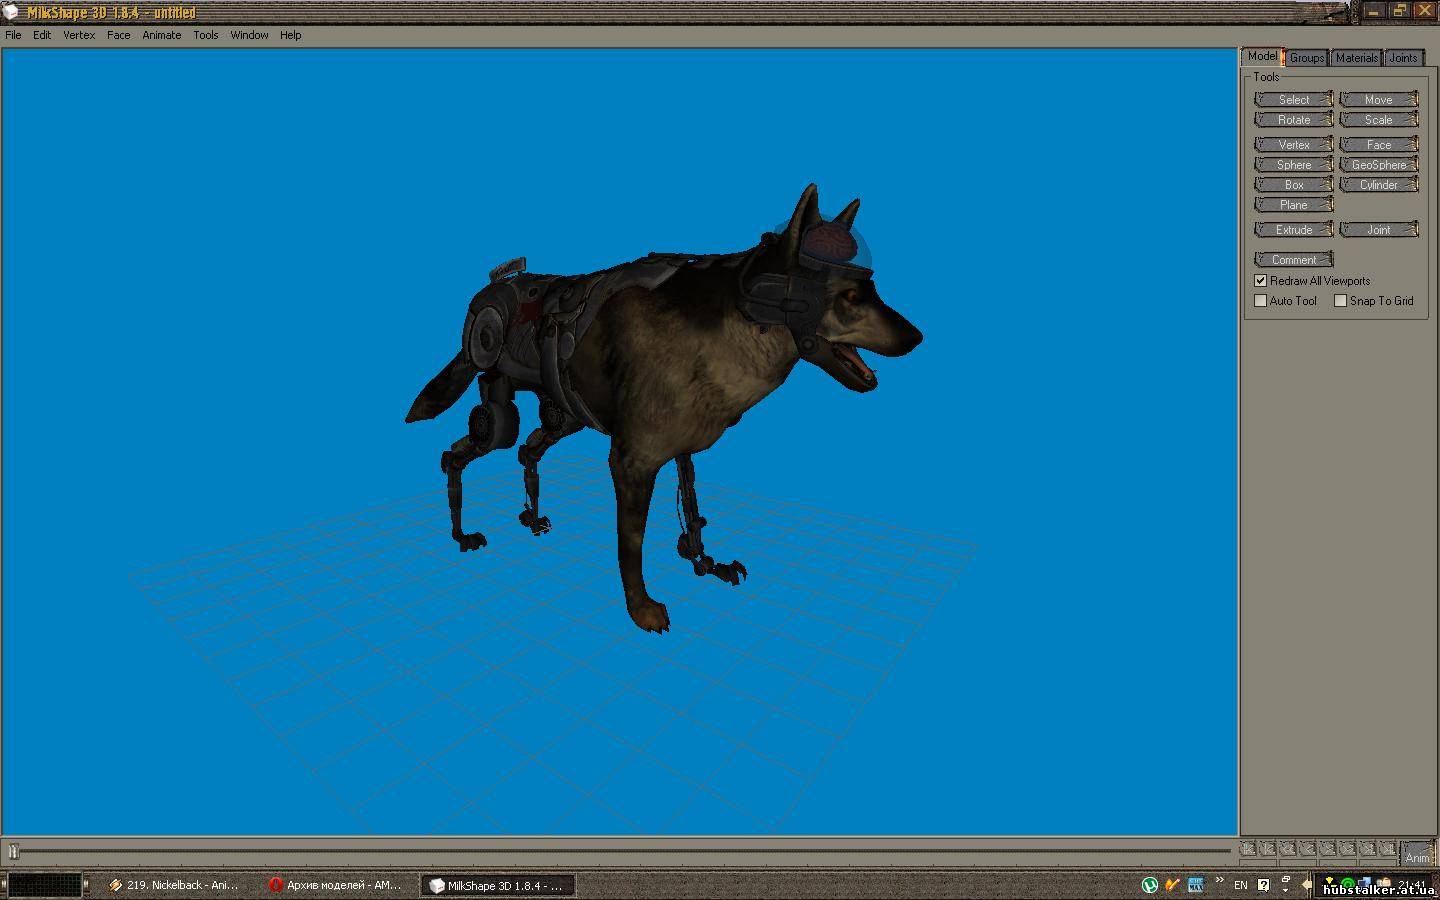The image size is (1440, 900).
Task: Open the Help menu
Action: (x=290, y=35)
